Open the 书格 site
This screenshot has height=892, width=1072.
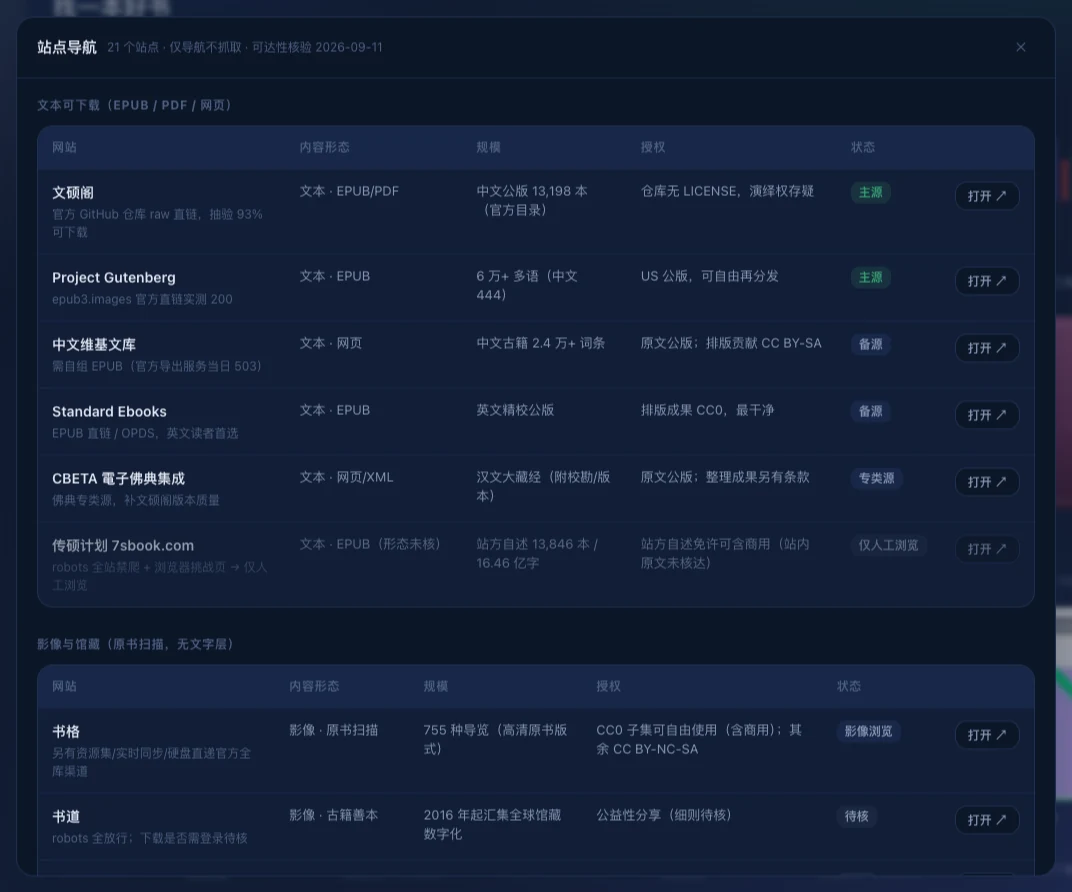[987, 735]
